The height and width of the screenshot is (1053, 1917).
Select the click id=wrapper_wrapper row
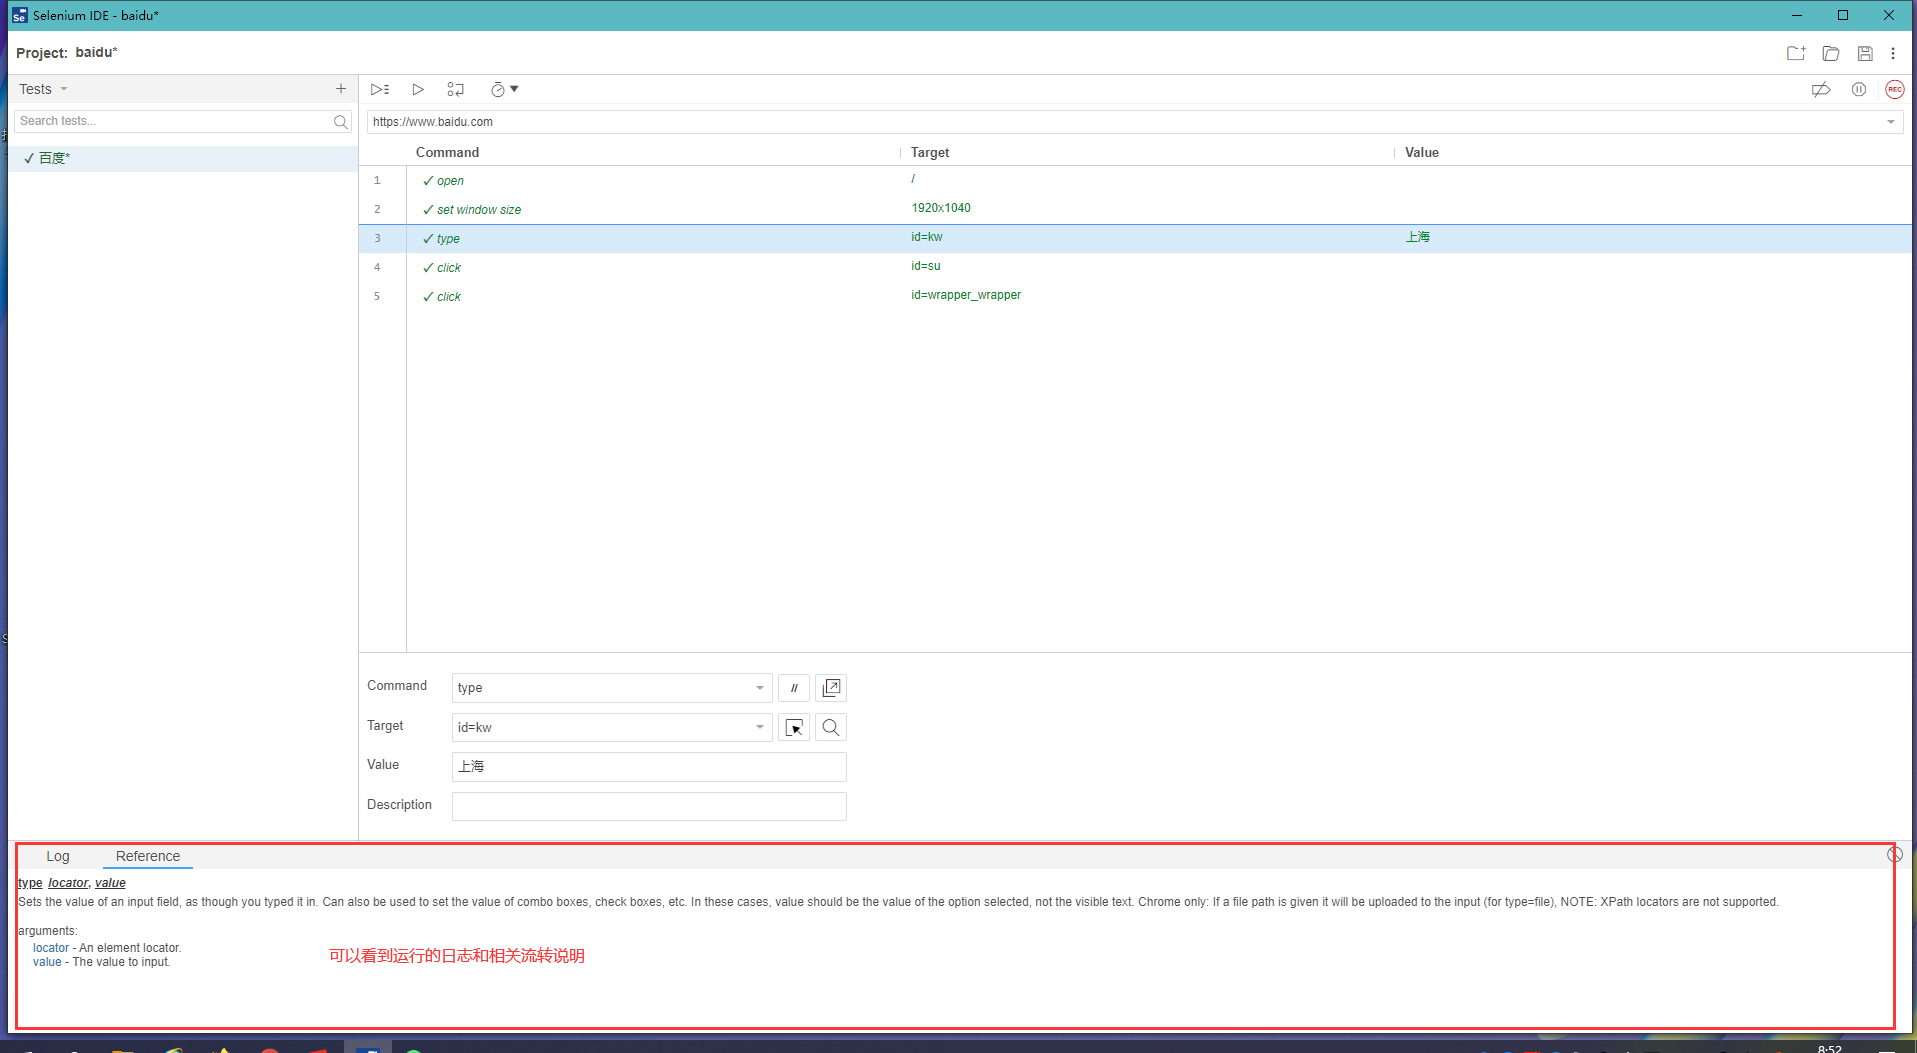point(1135,296)
